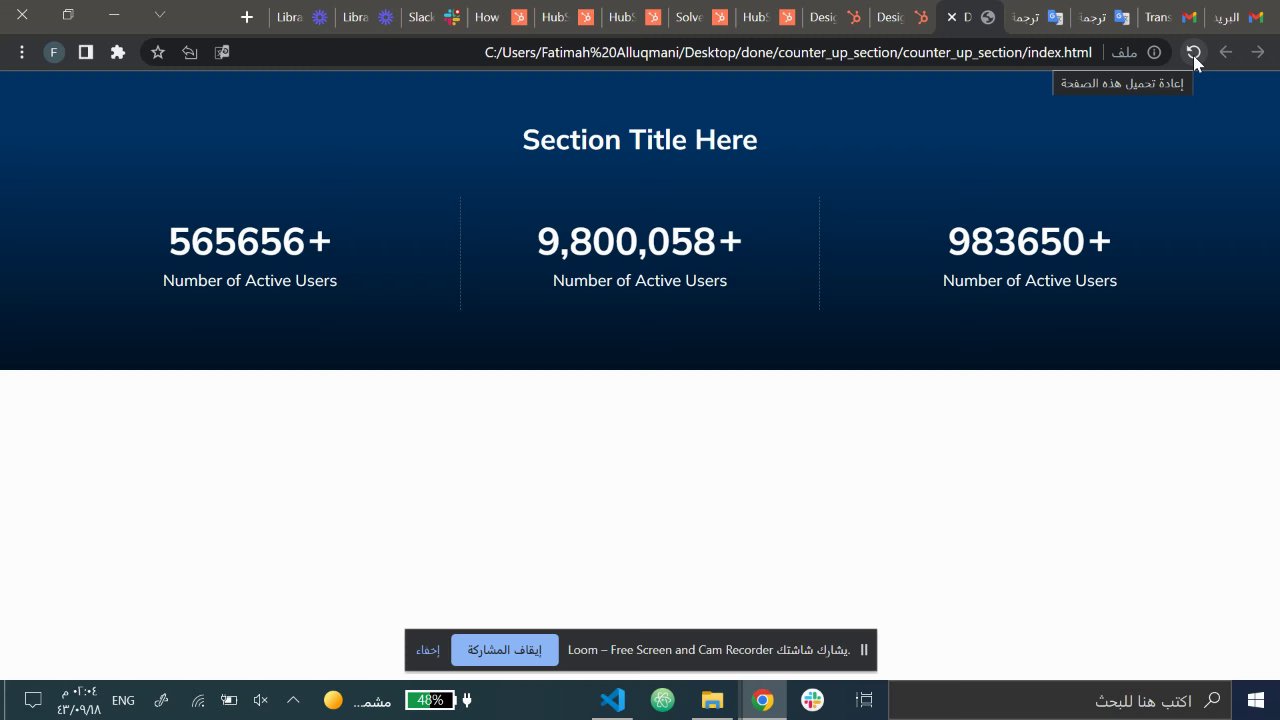The width and height of the screenshot is (1280, 720).
Task: Click Number of Active Users under 9,800,058+
Action: click(x=640, y=281)
